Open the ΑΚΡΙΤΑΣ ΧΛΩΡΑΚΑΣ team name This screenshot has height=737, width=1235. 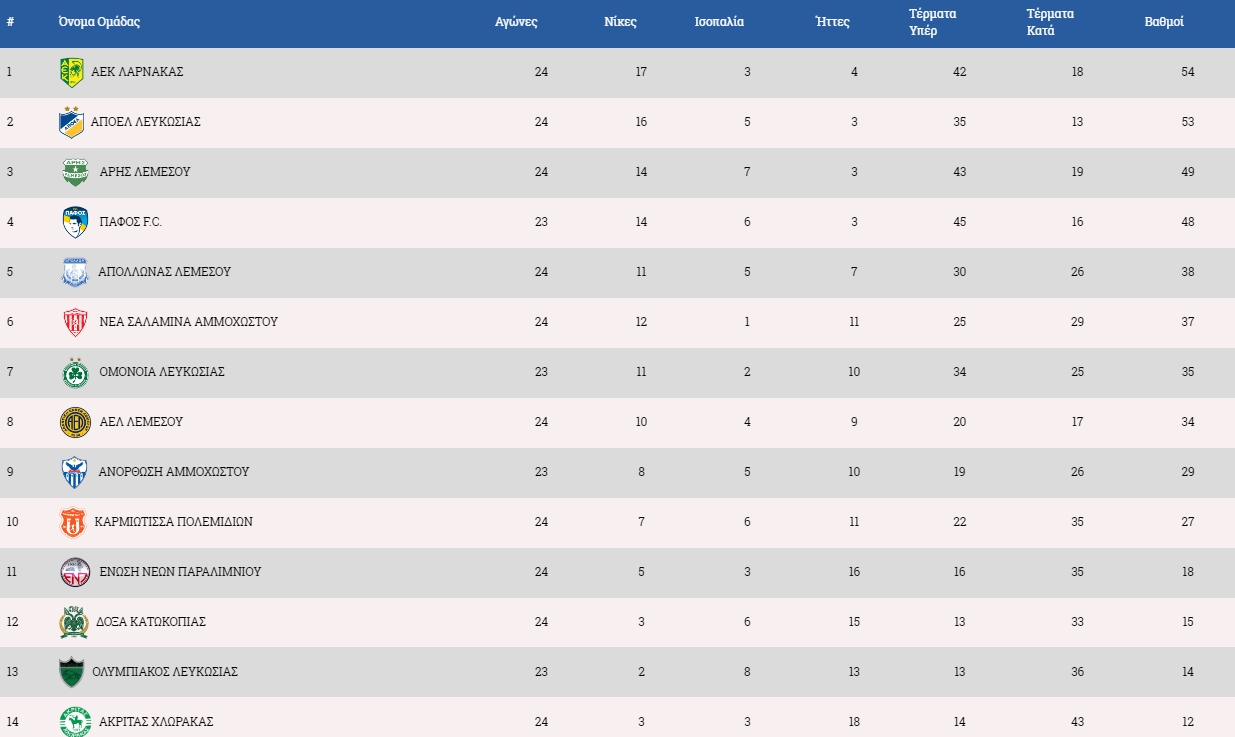pos(156,722)
